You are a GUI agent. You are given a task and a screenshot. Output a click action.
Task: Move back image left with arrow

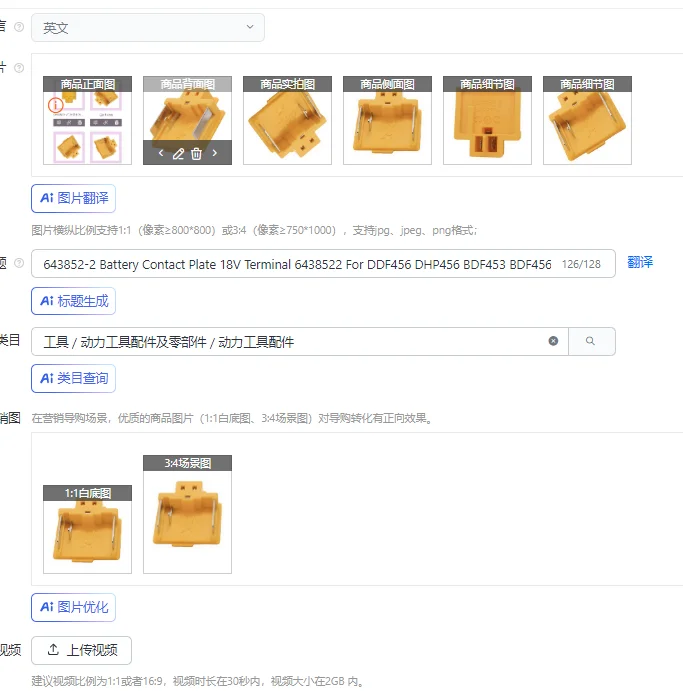coord(161,153)
